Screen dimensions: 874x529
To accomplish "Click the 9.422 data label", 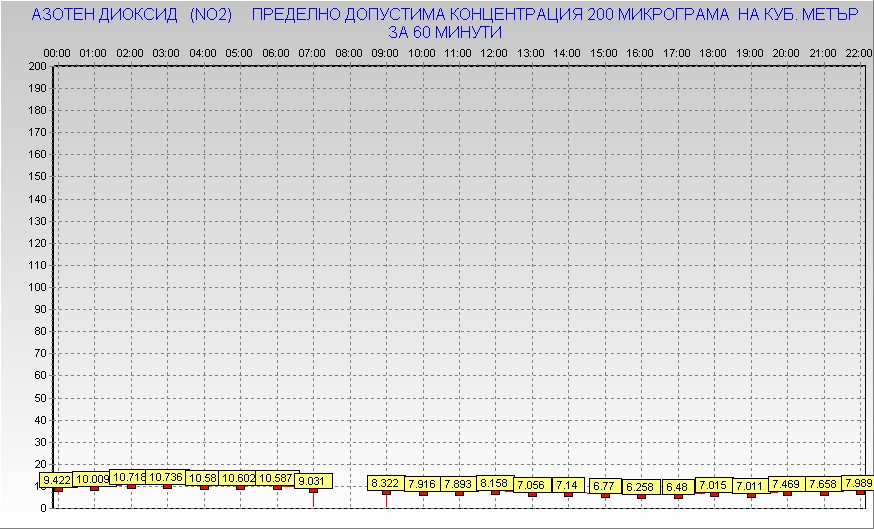I will point(57,480).
